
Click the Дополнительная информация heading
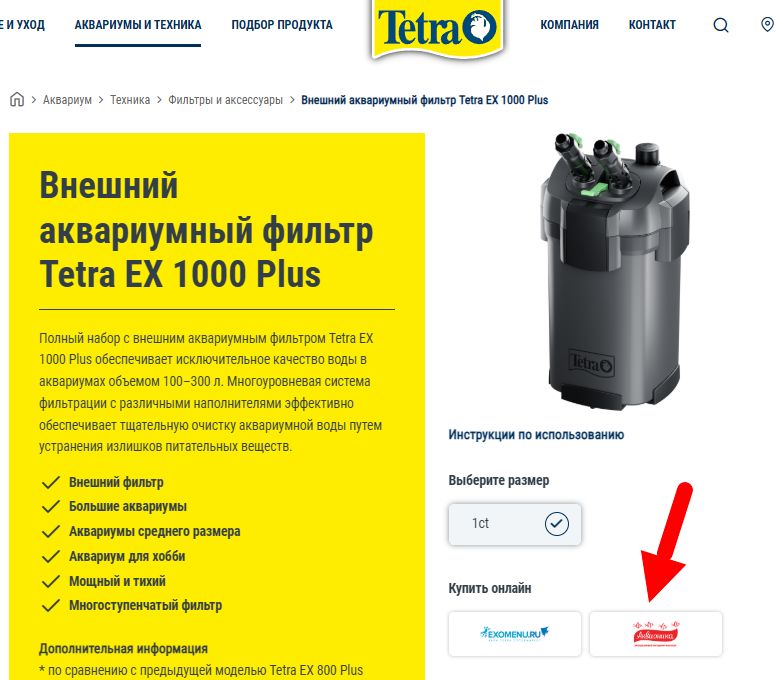(123, 648)
